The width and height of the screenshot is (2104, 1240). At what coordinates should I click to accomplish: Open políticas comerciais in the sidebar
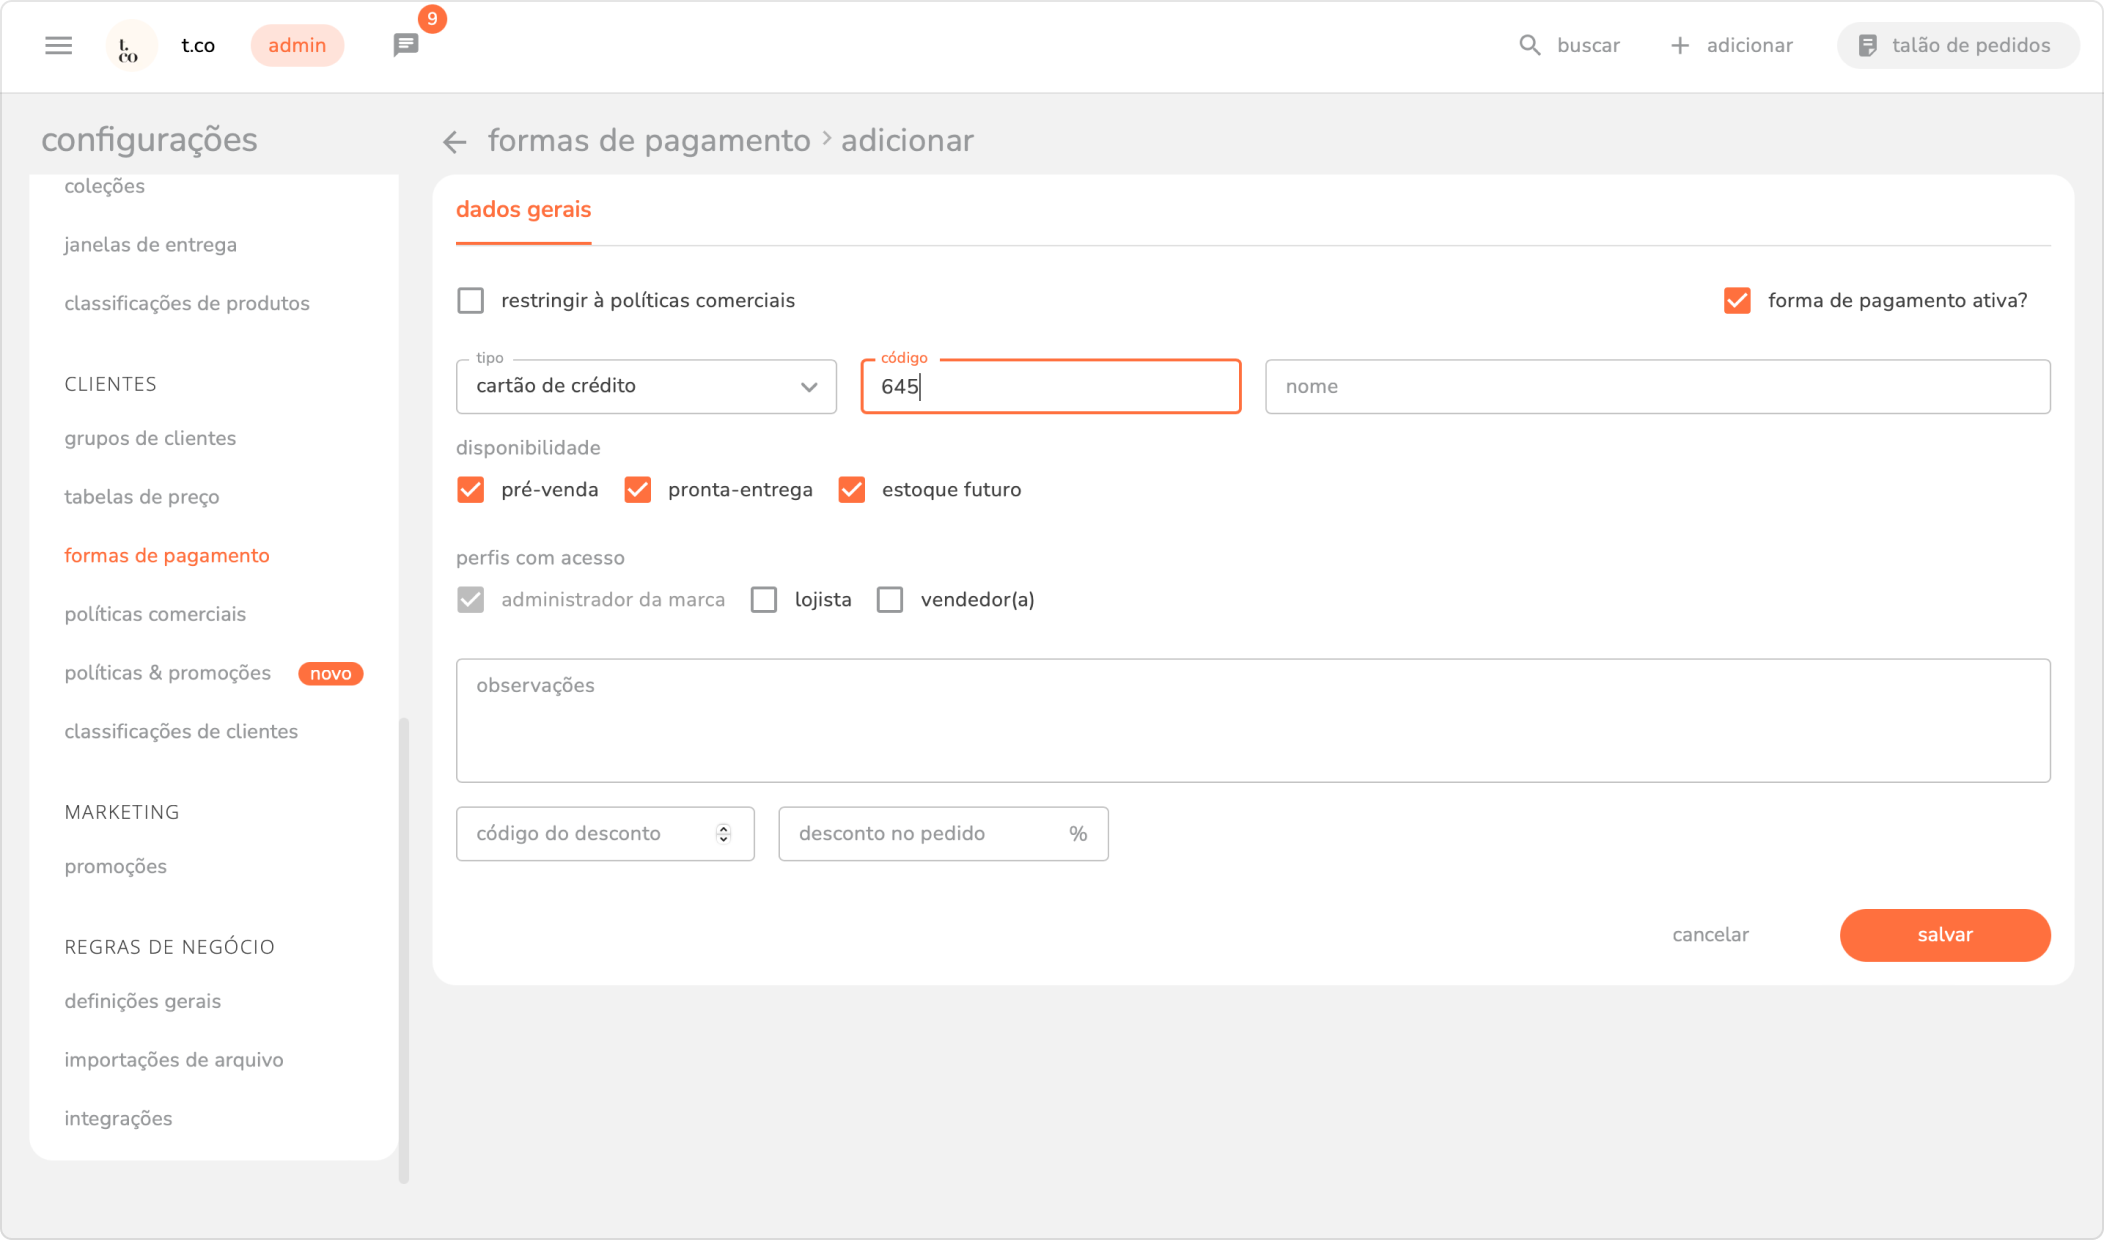155,614
